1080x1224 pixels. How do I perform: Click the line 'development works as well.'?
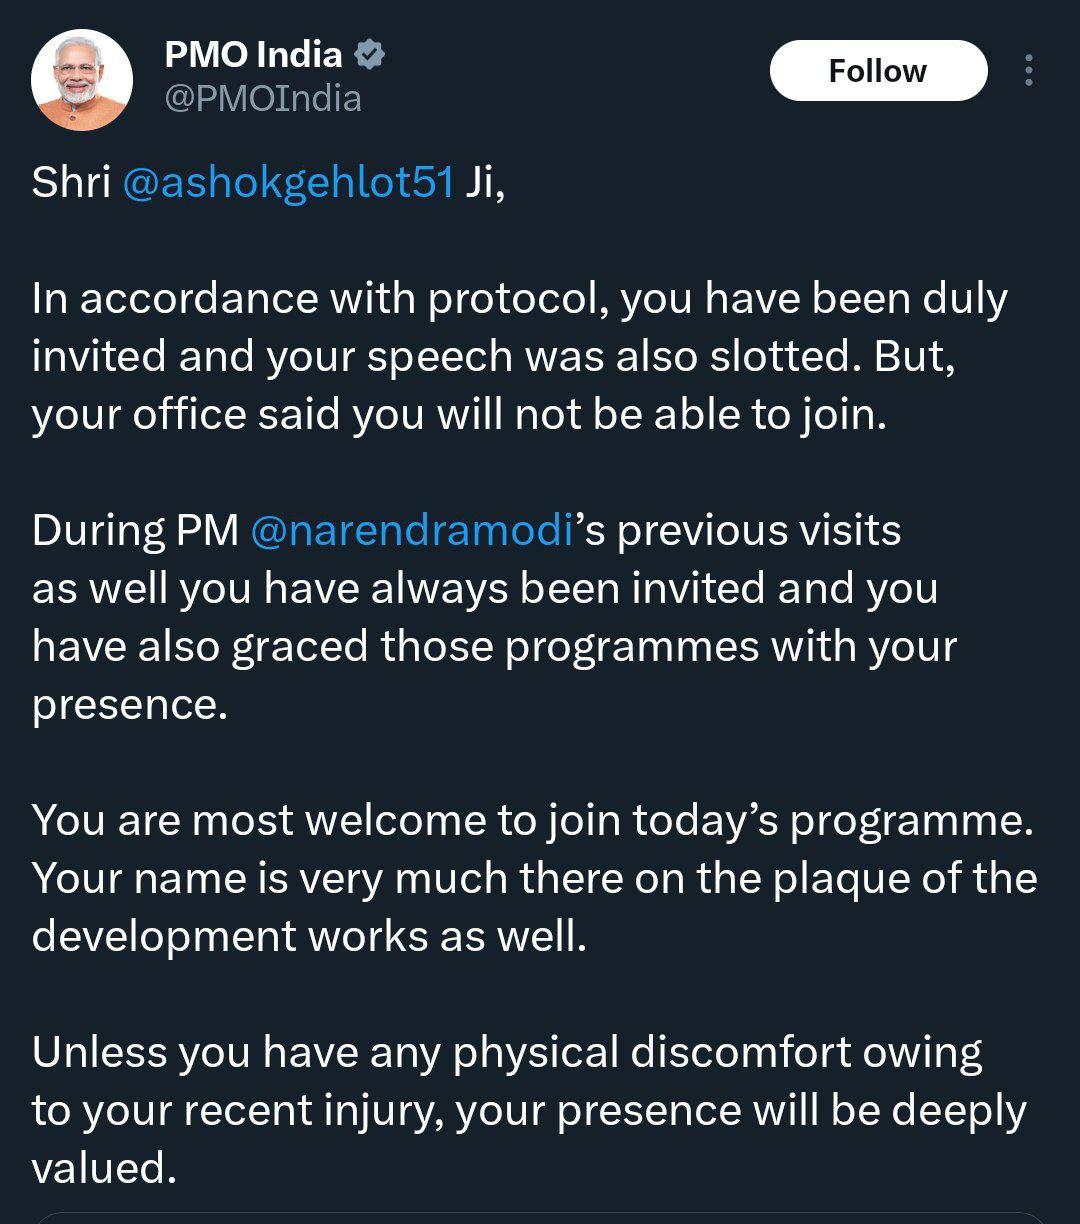pos(309,937)
